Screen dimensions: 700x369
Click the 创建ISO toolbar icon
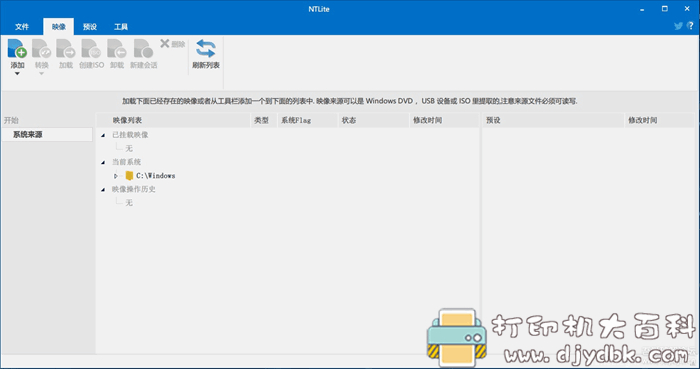click(x=91, y=49)
